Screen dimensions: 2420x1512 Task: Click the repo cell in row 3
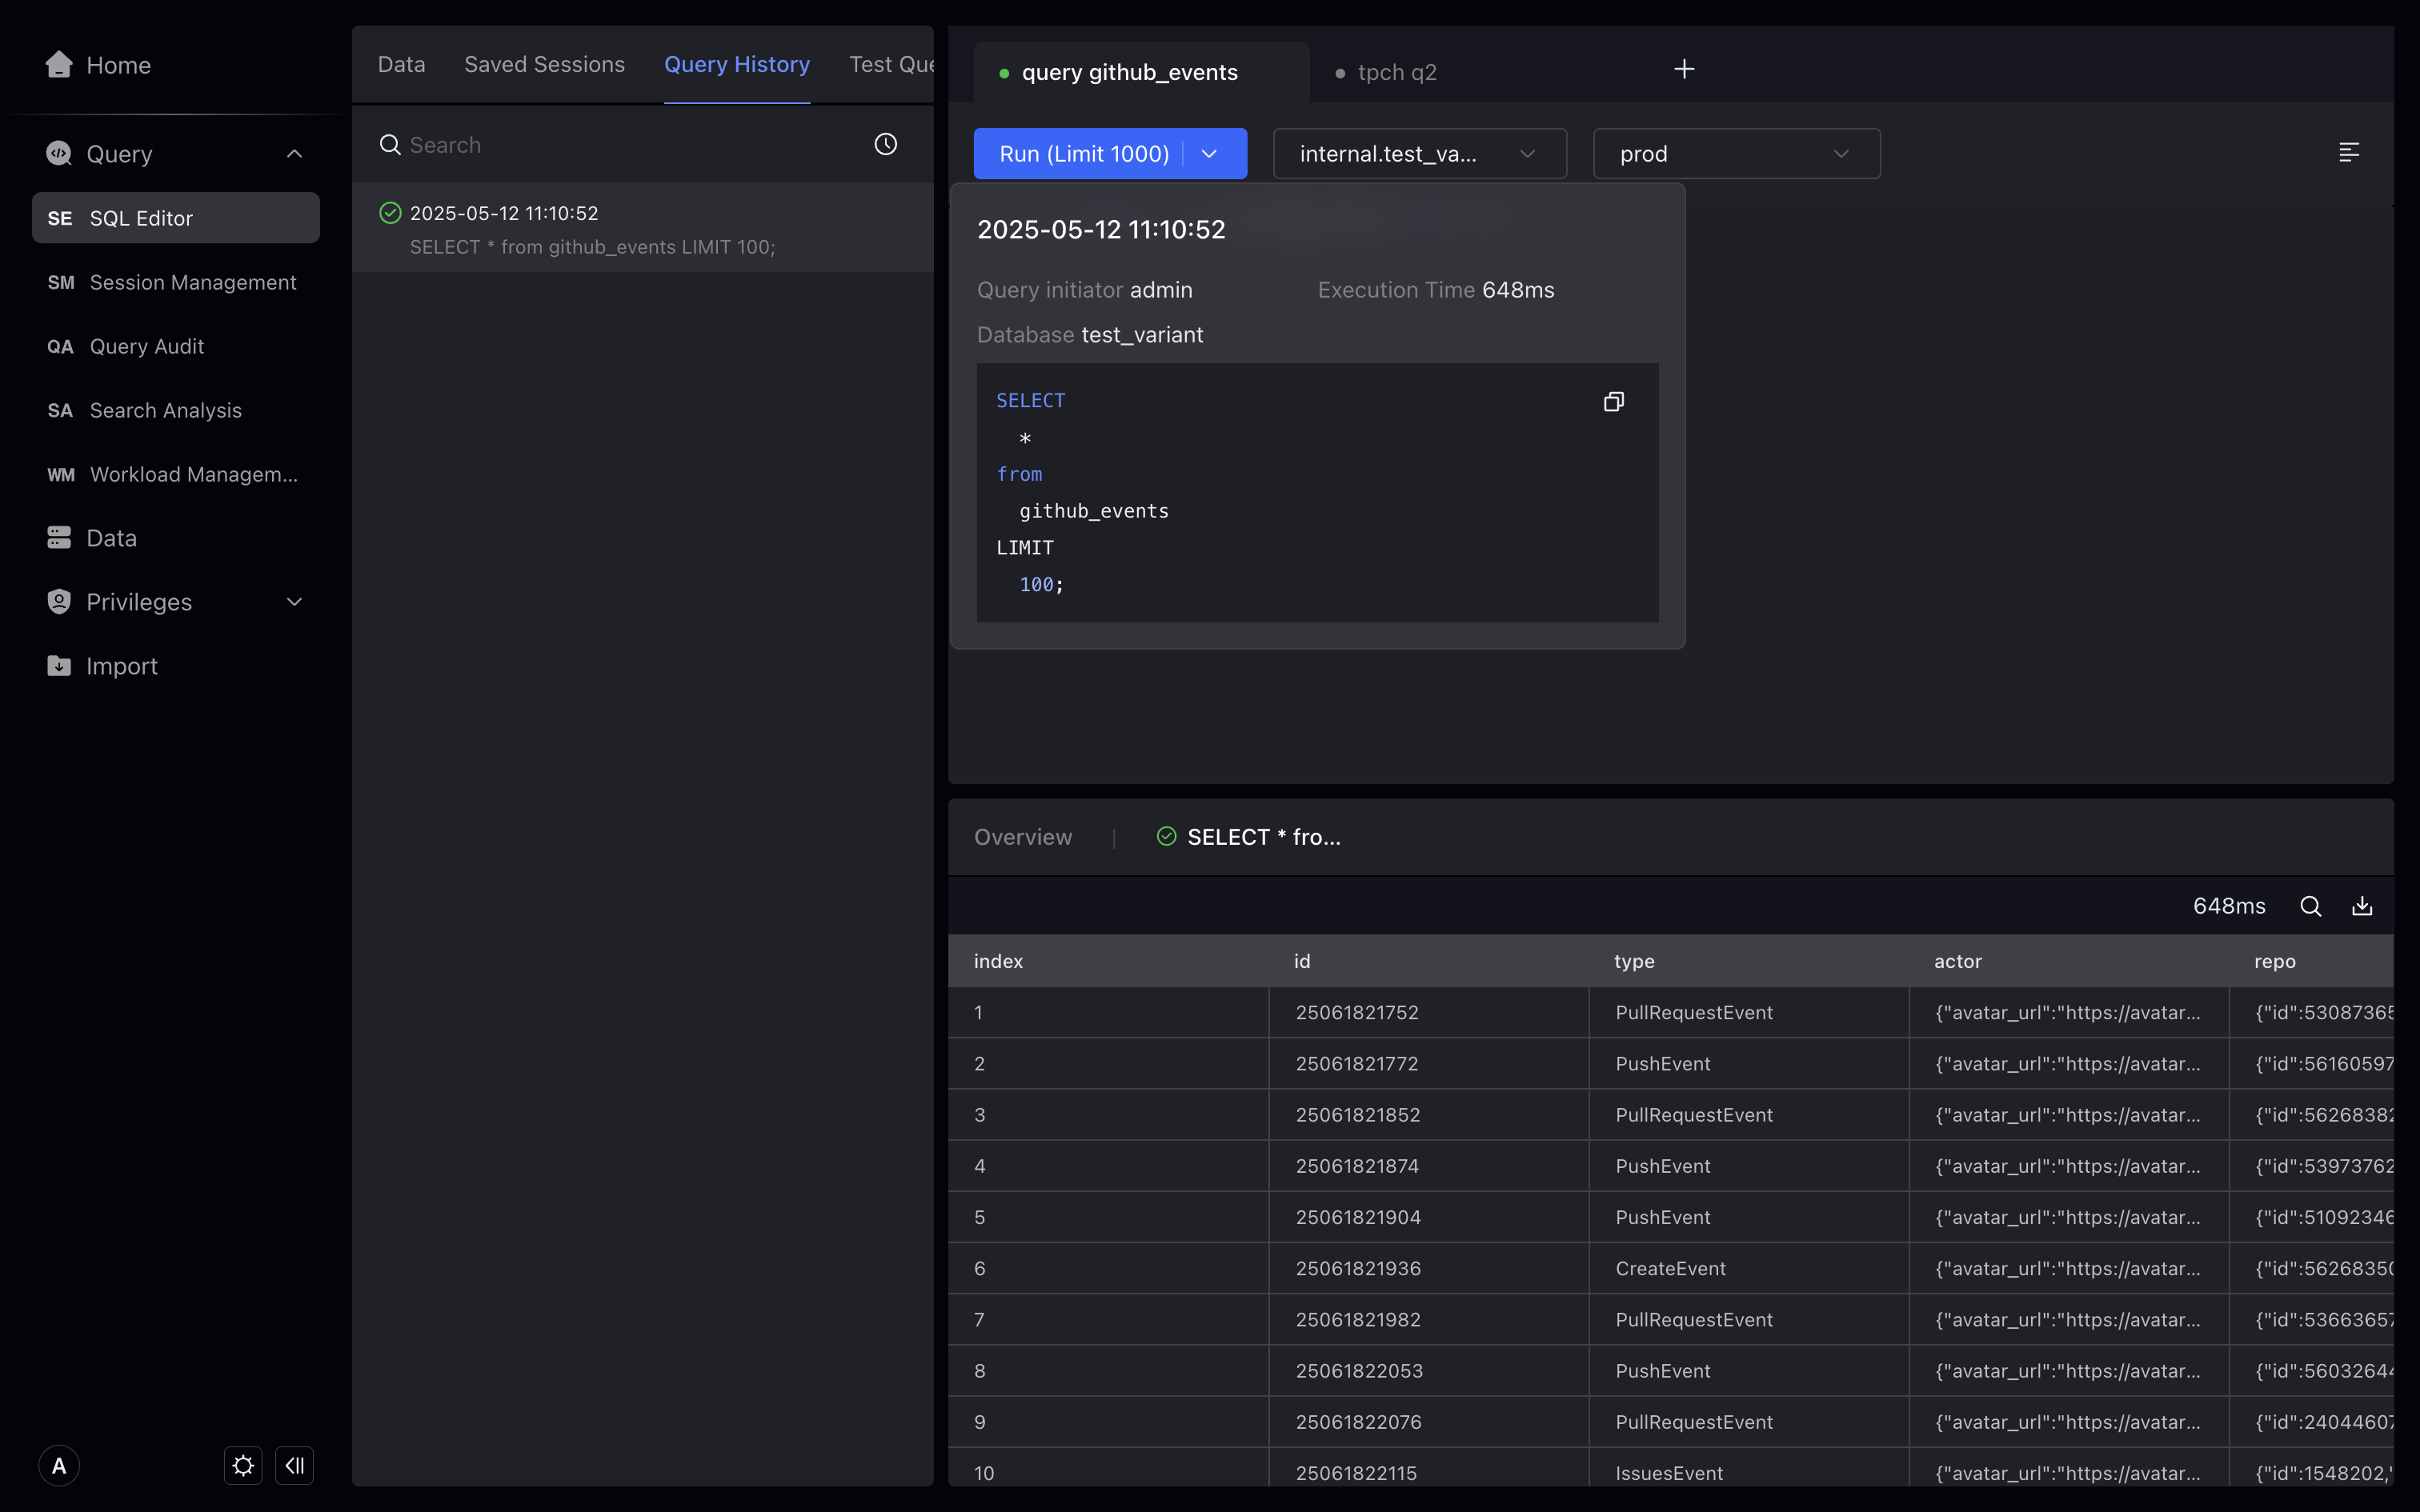click(2312, 1114)
